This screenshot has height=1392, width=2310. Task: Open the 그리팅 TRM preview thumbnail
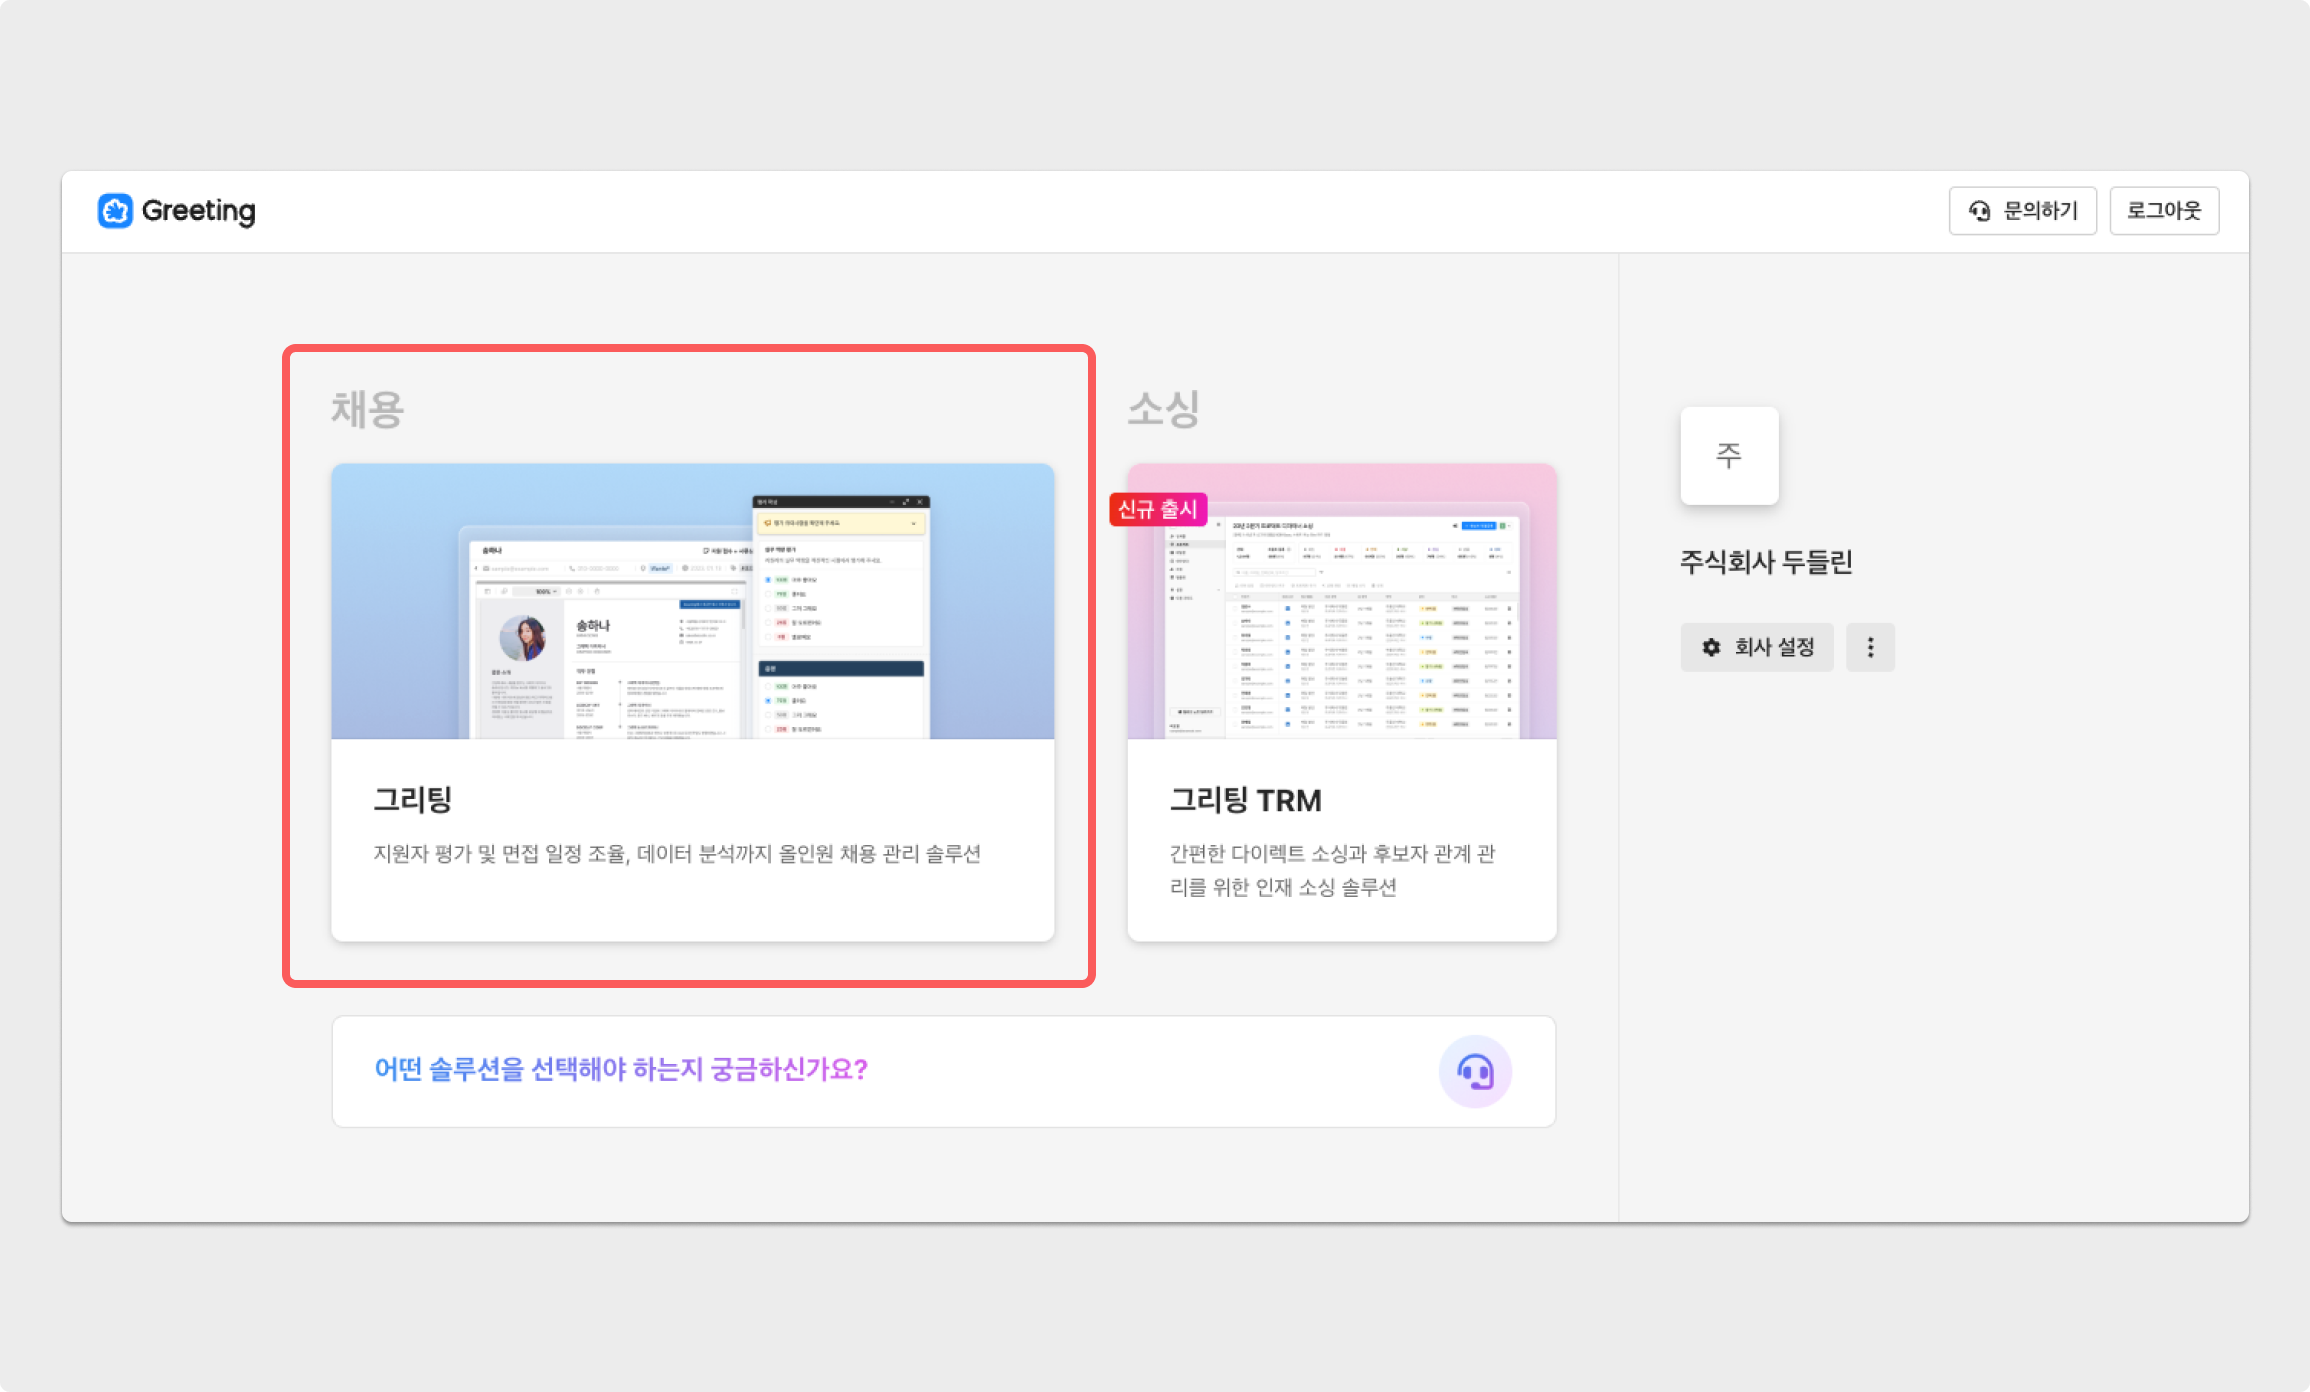(x=1342, y=620)
